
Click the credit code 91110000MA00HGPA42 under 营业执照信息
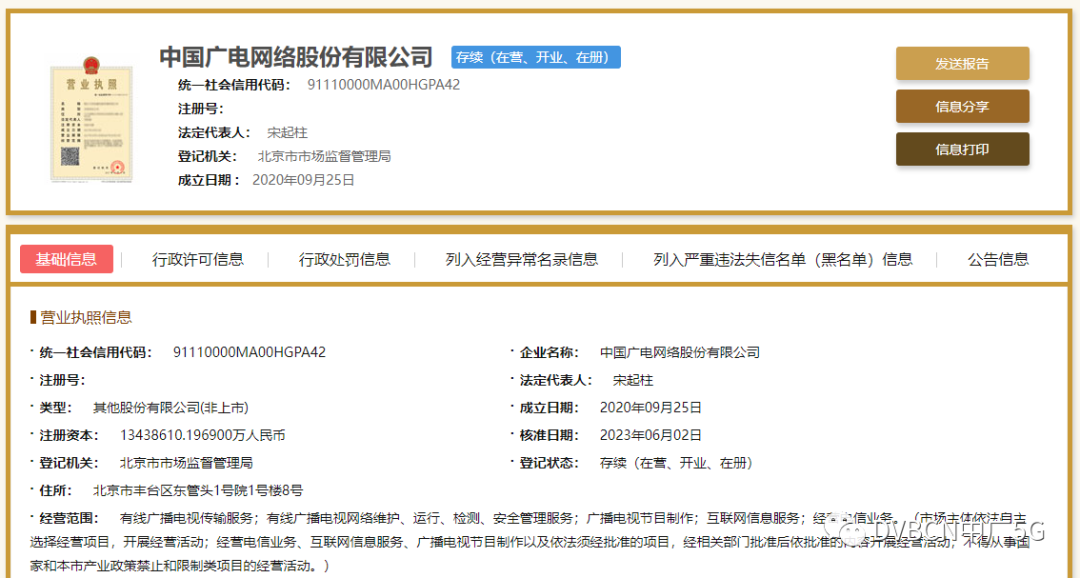(249, 352)
